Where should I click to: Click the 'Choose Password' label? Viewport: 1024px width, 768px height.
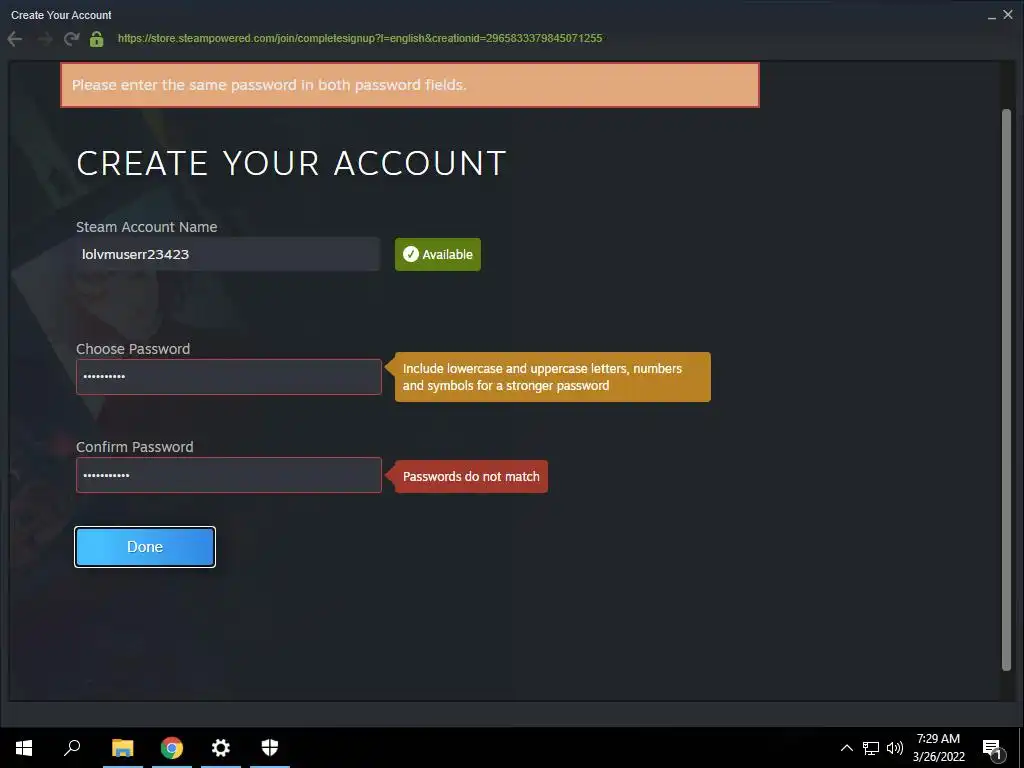133,349
